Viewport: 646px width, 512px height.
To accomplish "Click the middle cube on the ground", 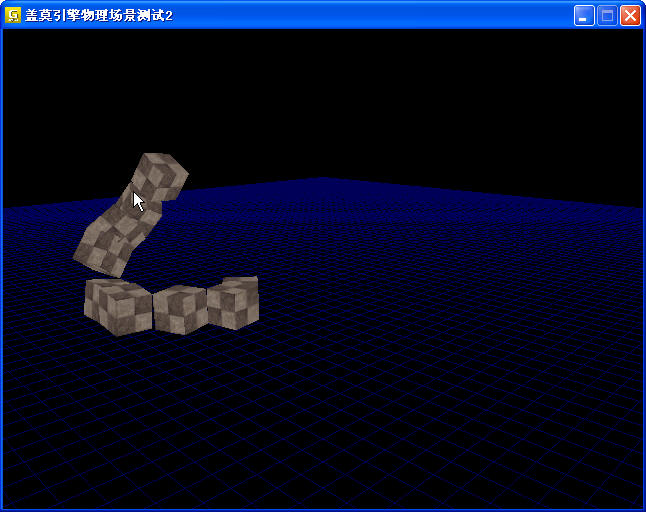I will 180,309.
